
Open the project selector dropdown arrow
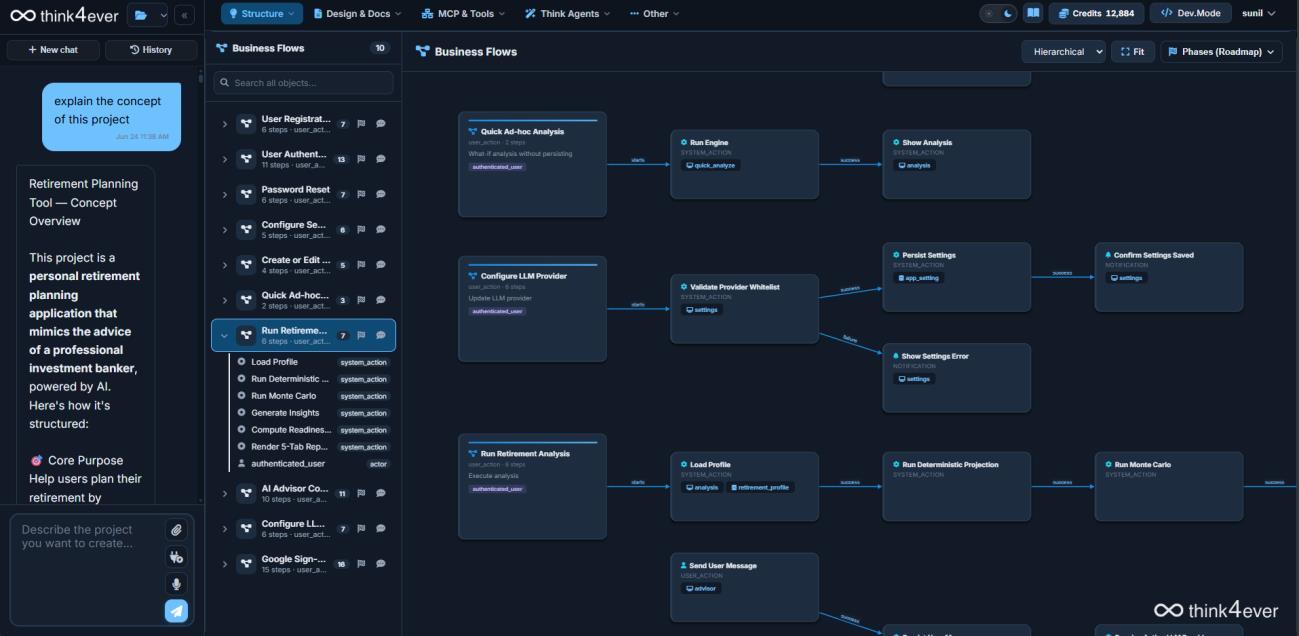tap(164, 15)
